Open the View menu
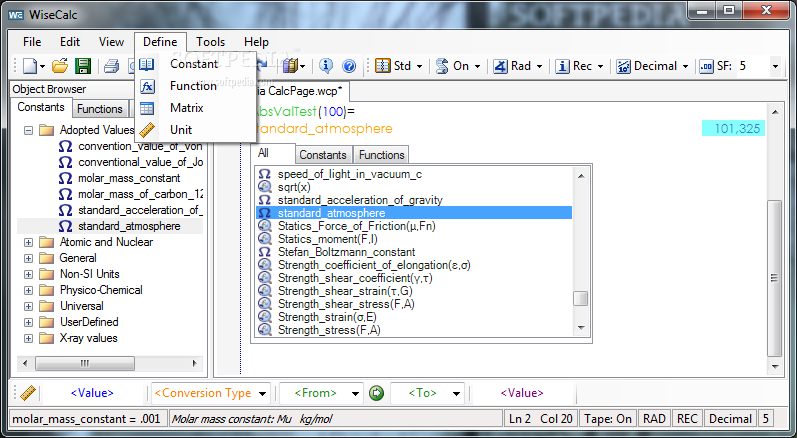This screenshot has height=438, width=797. 111,42
